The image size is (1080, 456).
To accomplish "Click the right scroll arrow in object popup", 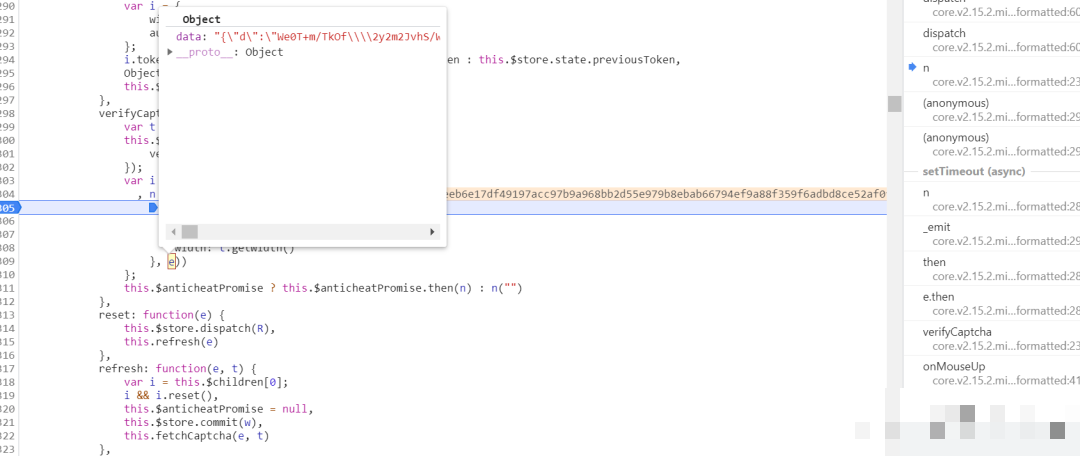I will 433,231.
